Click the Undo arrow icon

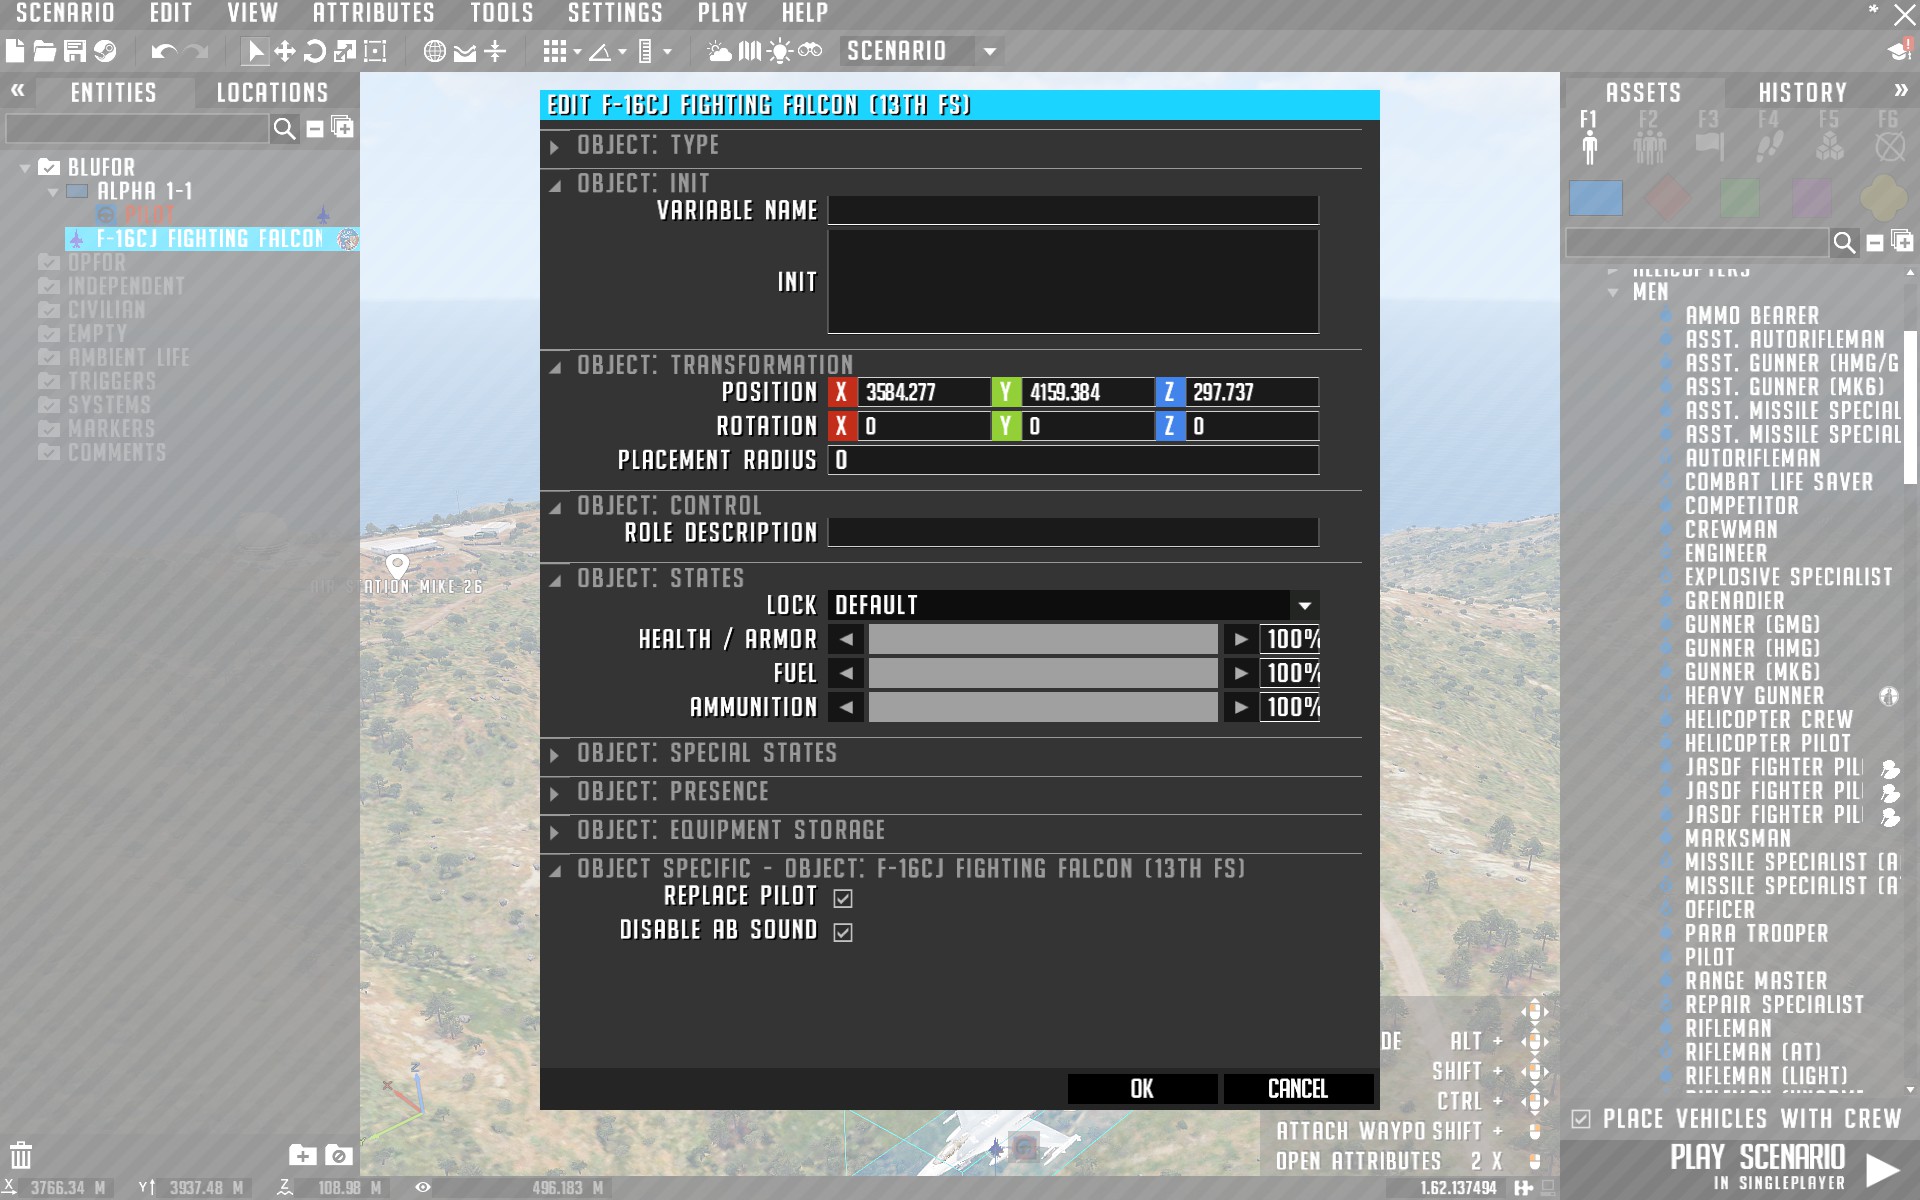pos(163,51)
